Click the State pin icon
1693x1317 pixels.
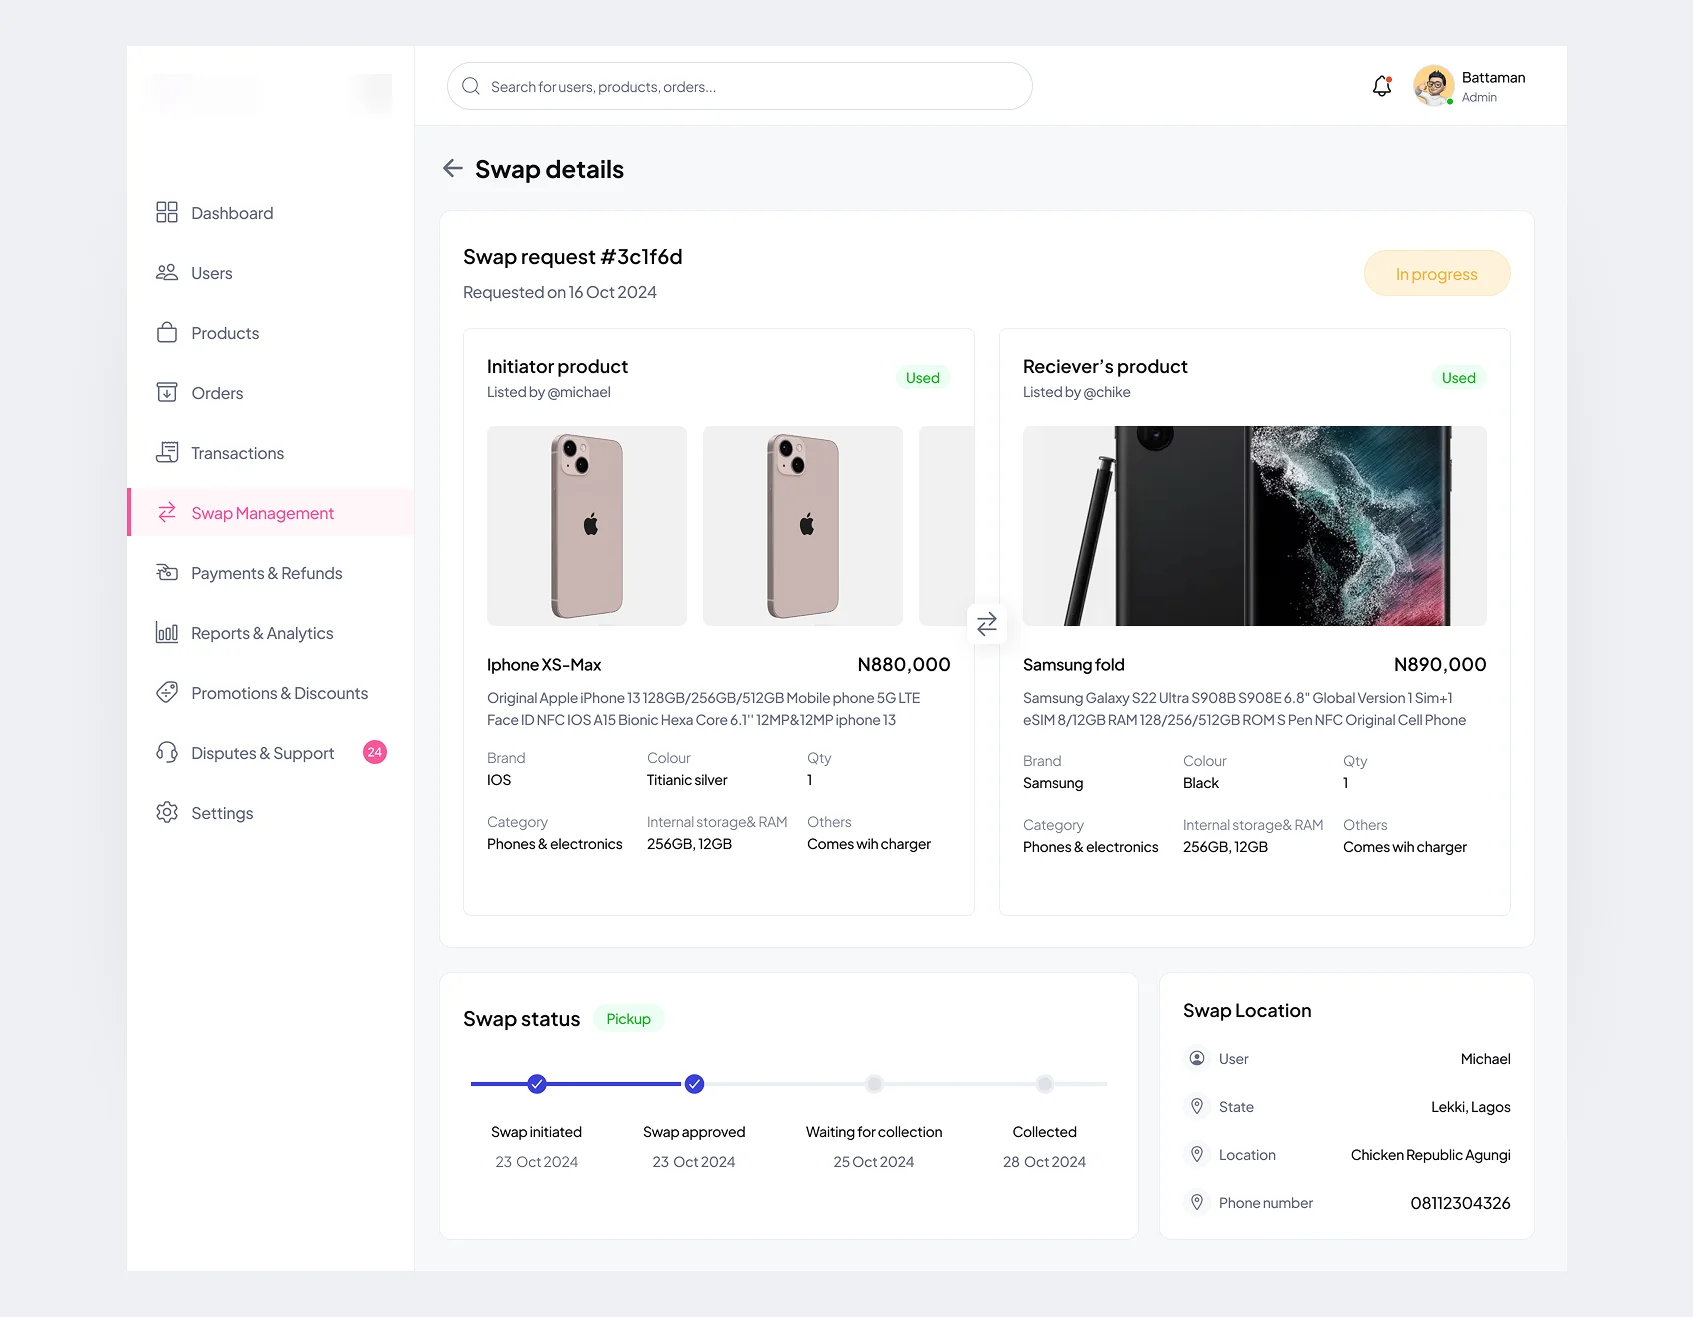point(1197,1106)
